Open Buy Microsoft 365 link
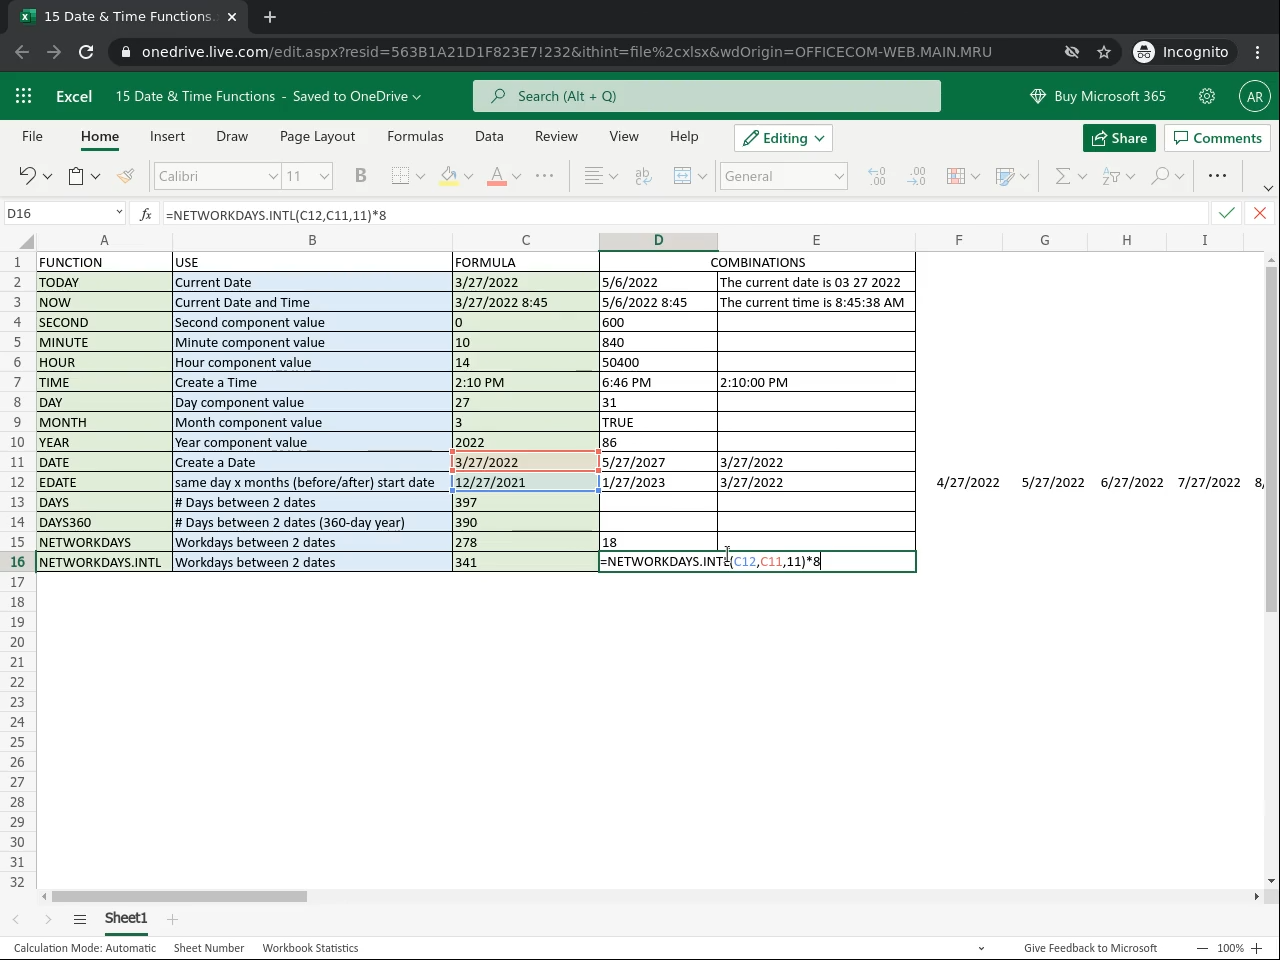Viewport: 1280px width, 960px height. point(1098,96)
